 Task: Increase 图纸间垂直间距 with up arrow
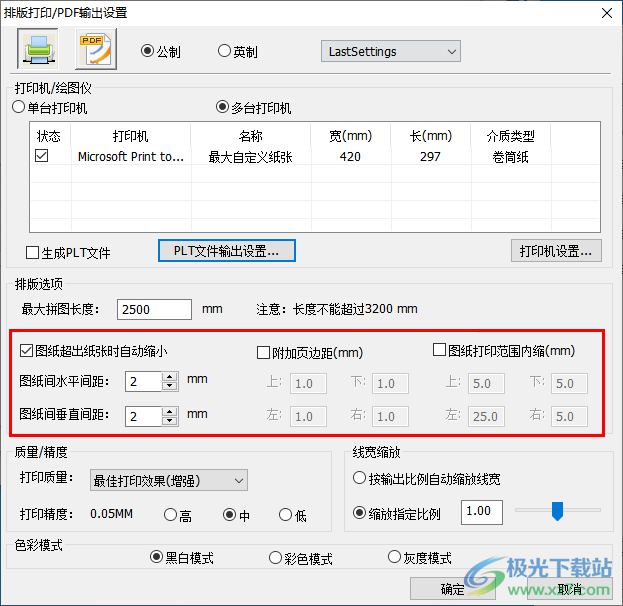tap(170, 411)
